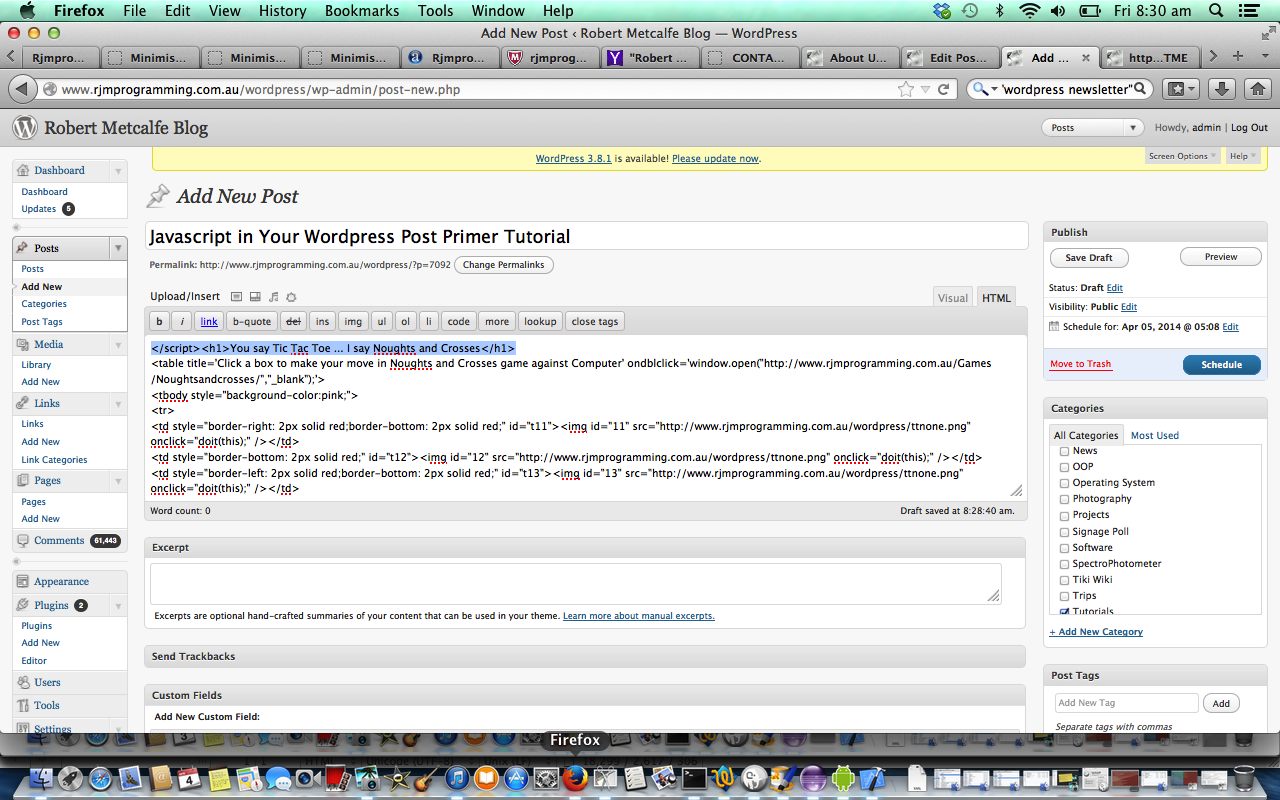1280x800 pixels.
Task: Switch to the Most Used categories tab
Action: tap(1155, 435)
